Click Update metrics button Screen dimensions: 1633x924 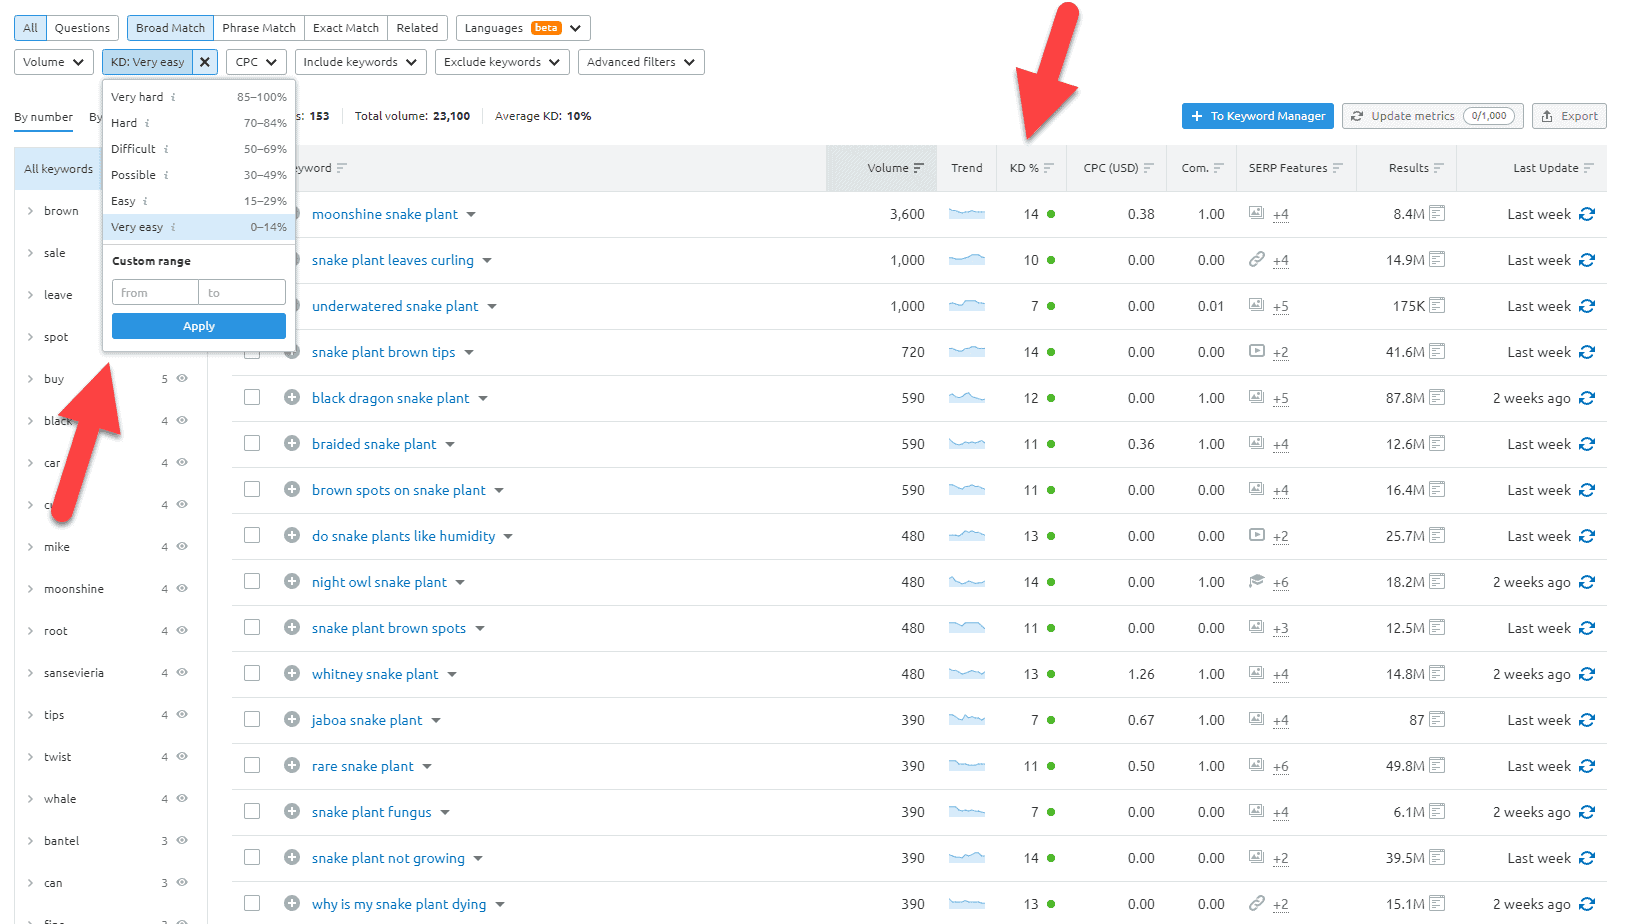(1433, 116)
